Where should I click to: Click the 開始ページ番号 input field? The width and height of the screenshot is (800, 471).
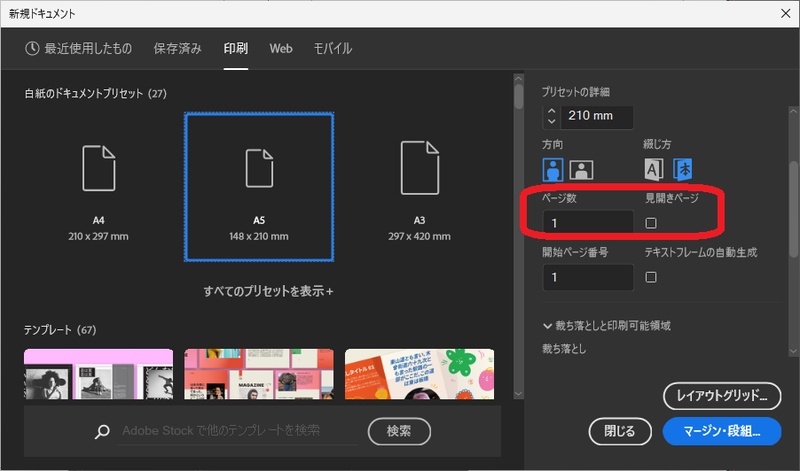(588, 277)
